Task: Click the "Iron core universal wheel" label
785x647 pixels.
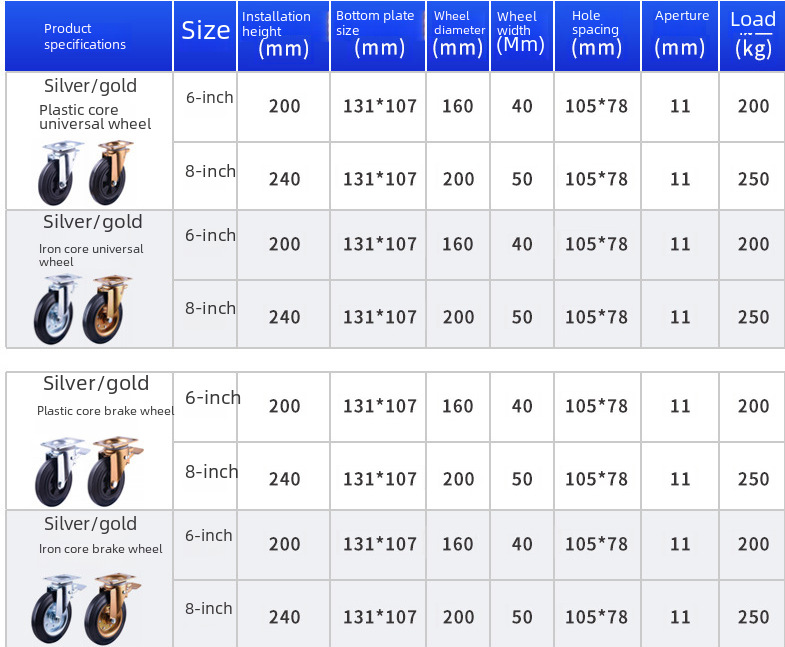Action: [x=91, y=255]
